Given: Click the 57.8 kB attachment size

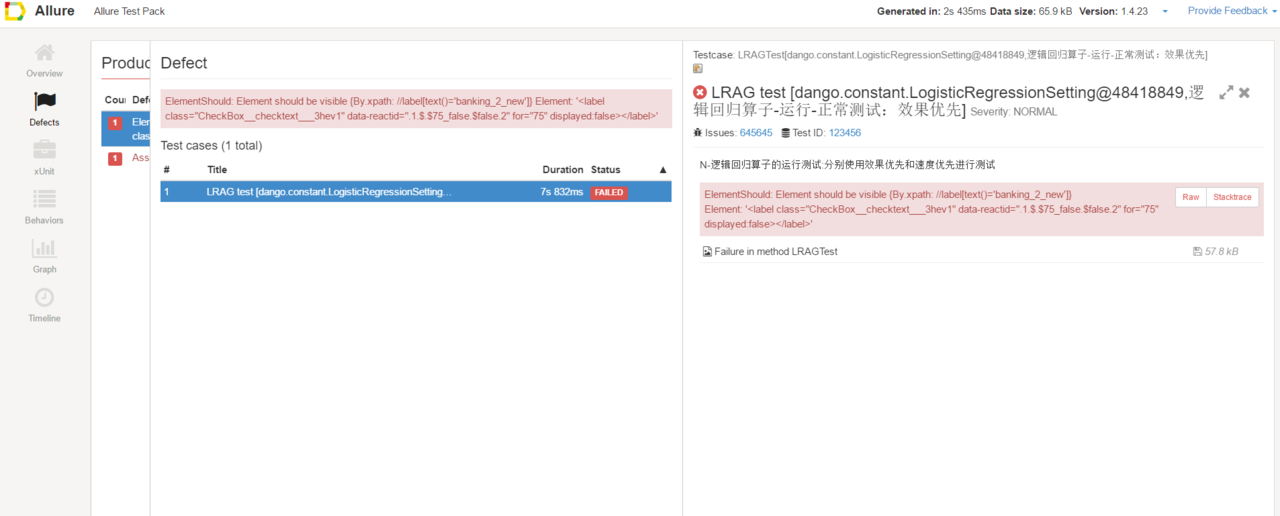Looking at the screenshot, I should 1221,252.
